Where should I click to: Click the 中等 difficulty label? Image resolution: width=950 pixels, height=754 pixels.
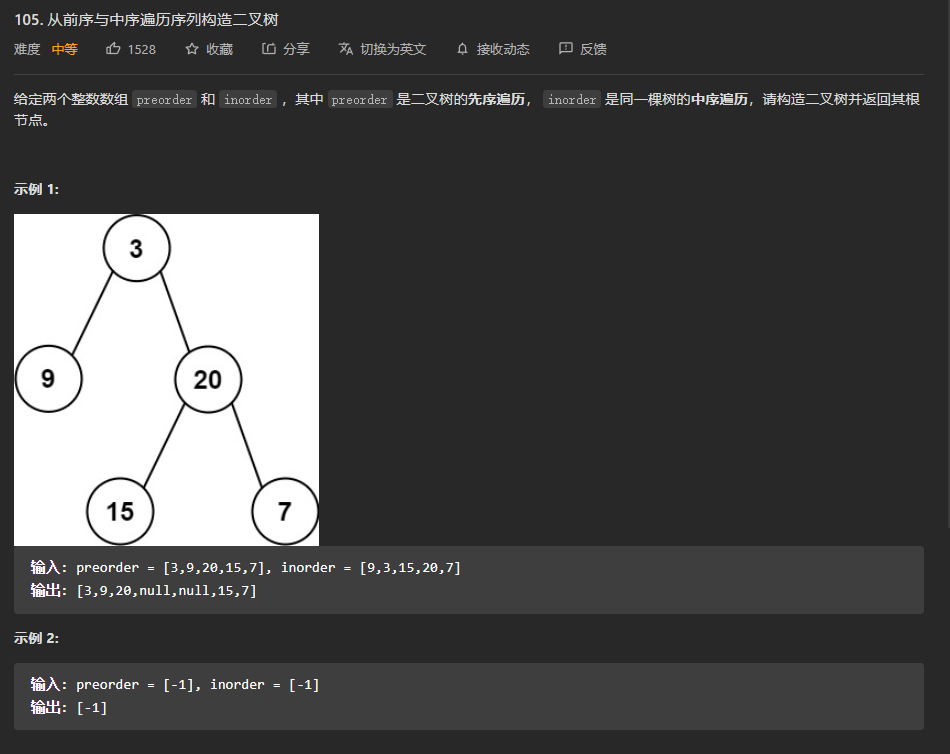tap(65, 49)
